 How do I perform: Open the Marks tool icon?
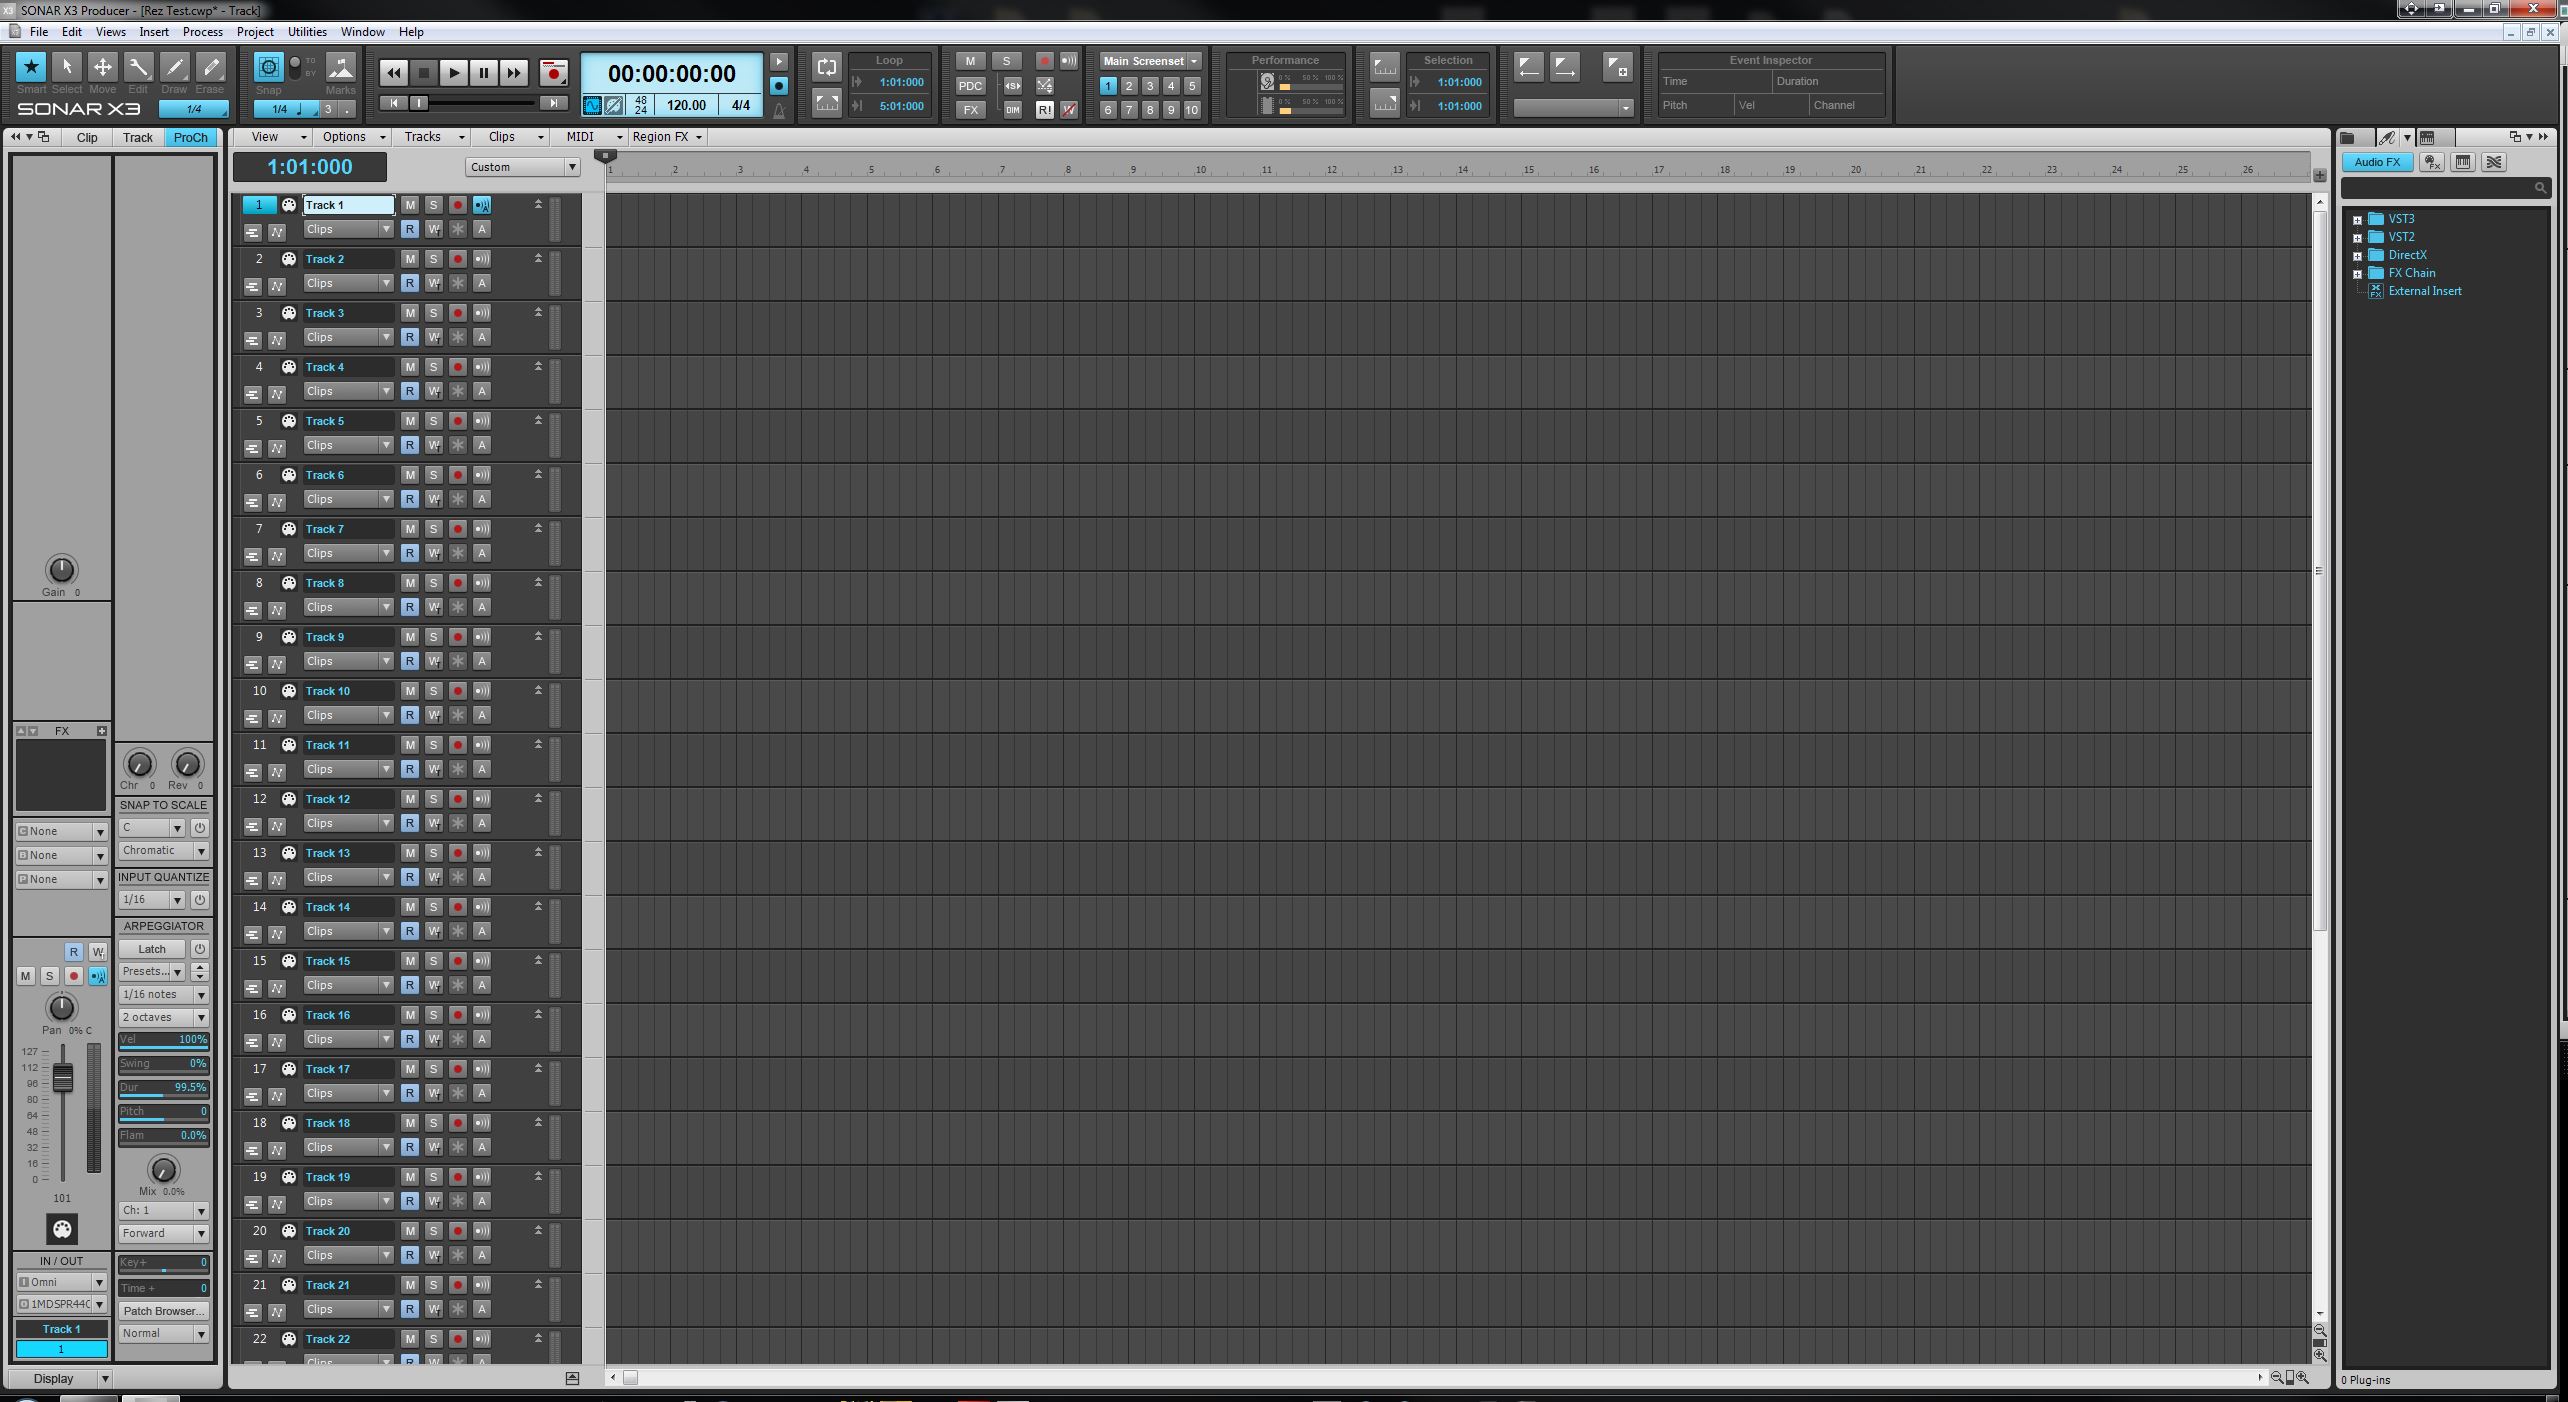[341, 68]
